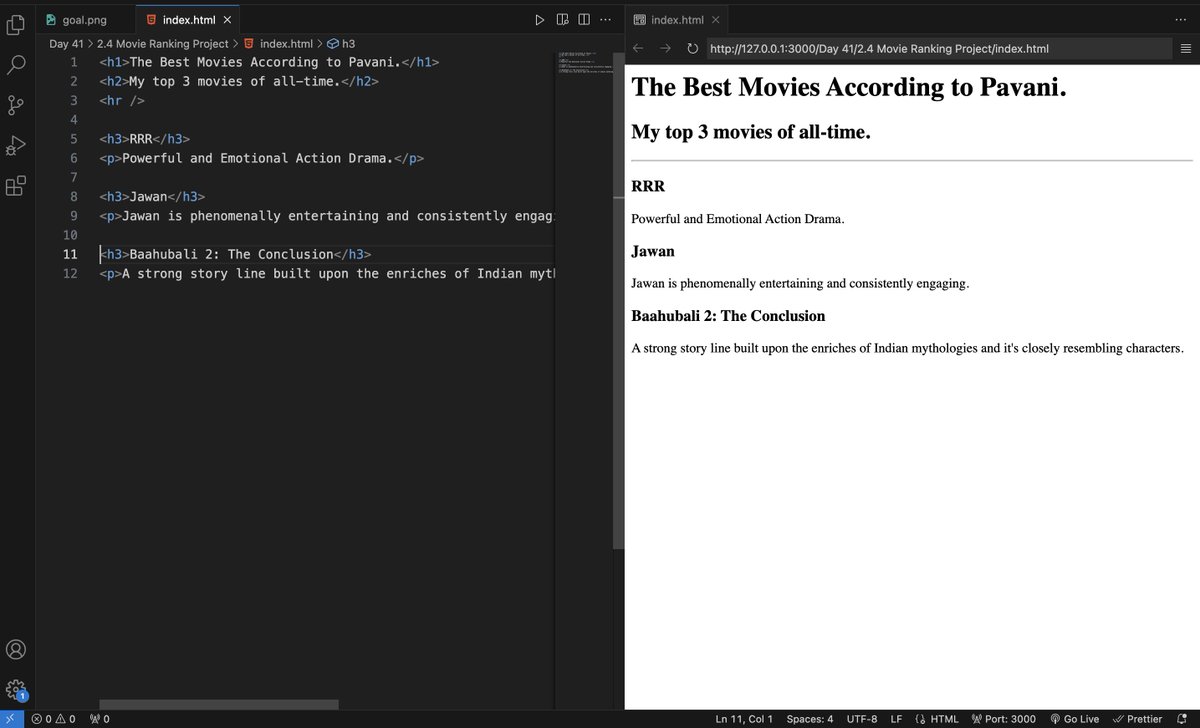Open the h3 symbol breadcrumb
The height and width of the screenshot is (728, 1200).
(x=341, y=44)
